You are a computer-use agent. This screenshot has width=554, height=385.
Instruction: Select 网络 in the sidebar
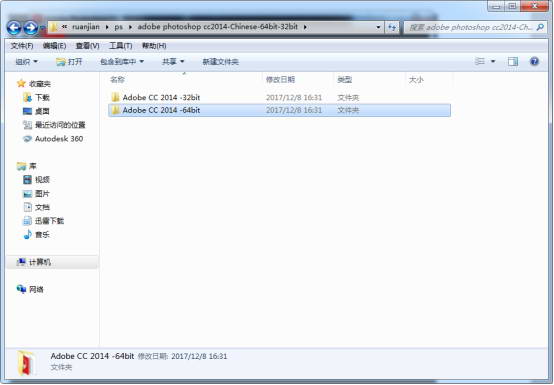click(x=36, y=289)
